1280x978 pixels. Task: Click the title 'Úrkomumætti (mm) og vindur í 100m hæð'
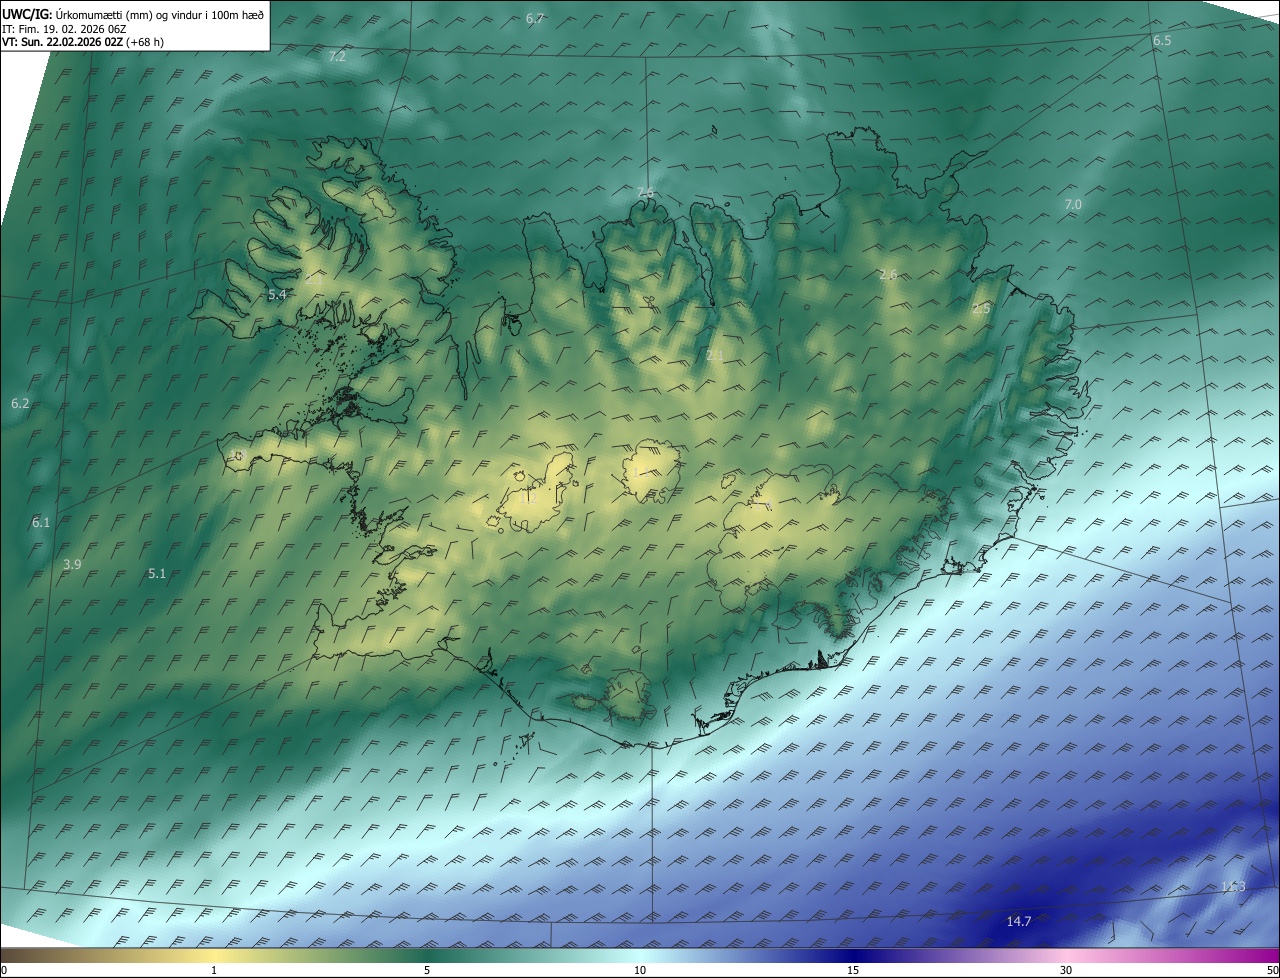click(158, 14)
